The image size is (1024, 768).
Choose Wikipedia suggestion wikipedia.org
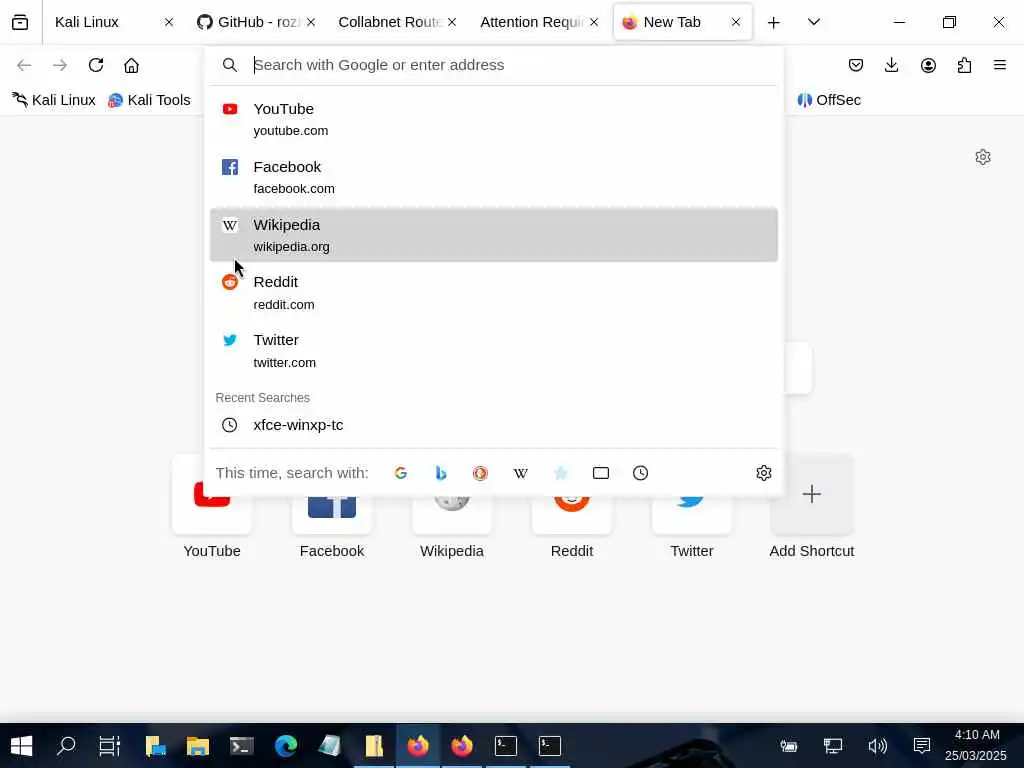[x=494, y=235]
